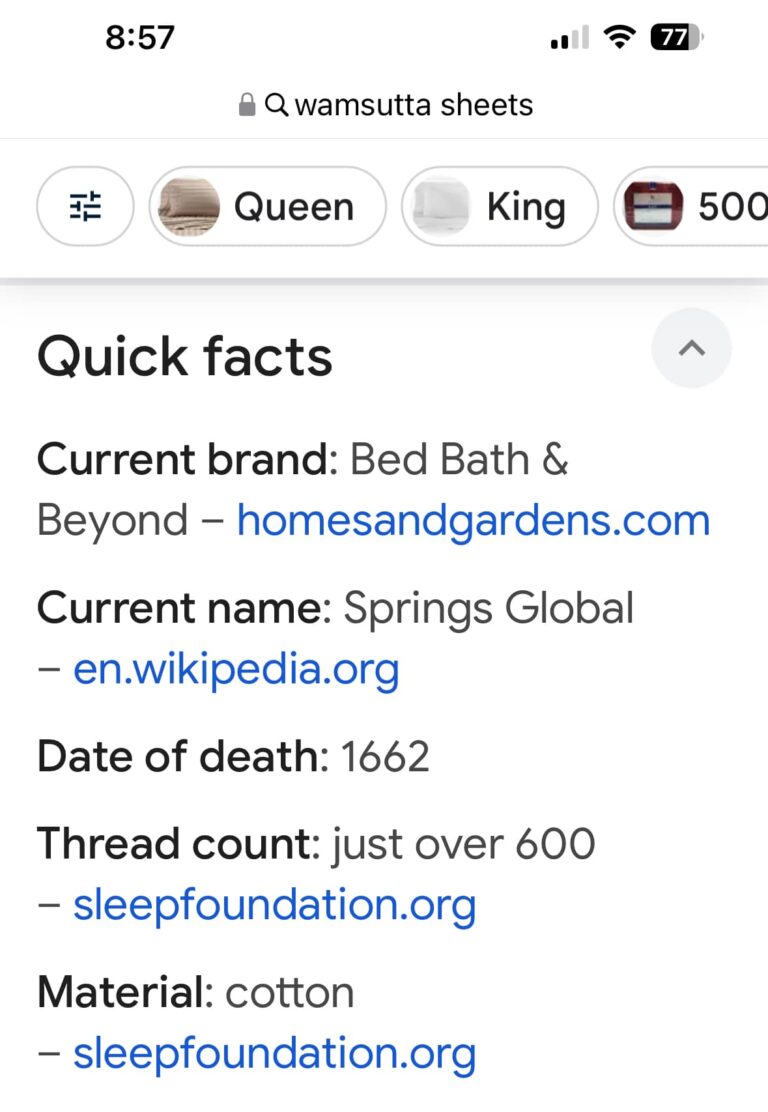
Task: Tap the 8:57 clock in status bar
Action: pos(140,38)
